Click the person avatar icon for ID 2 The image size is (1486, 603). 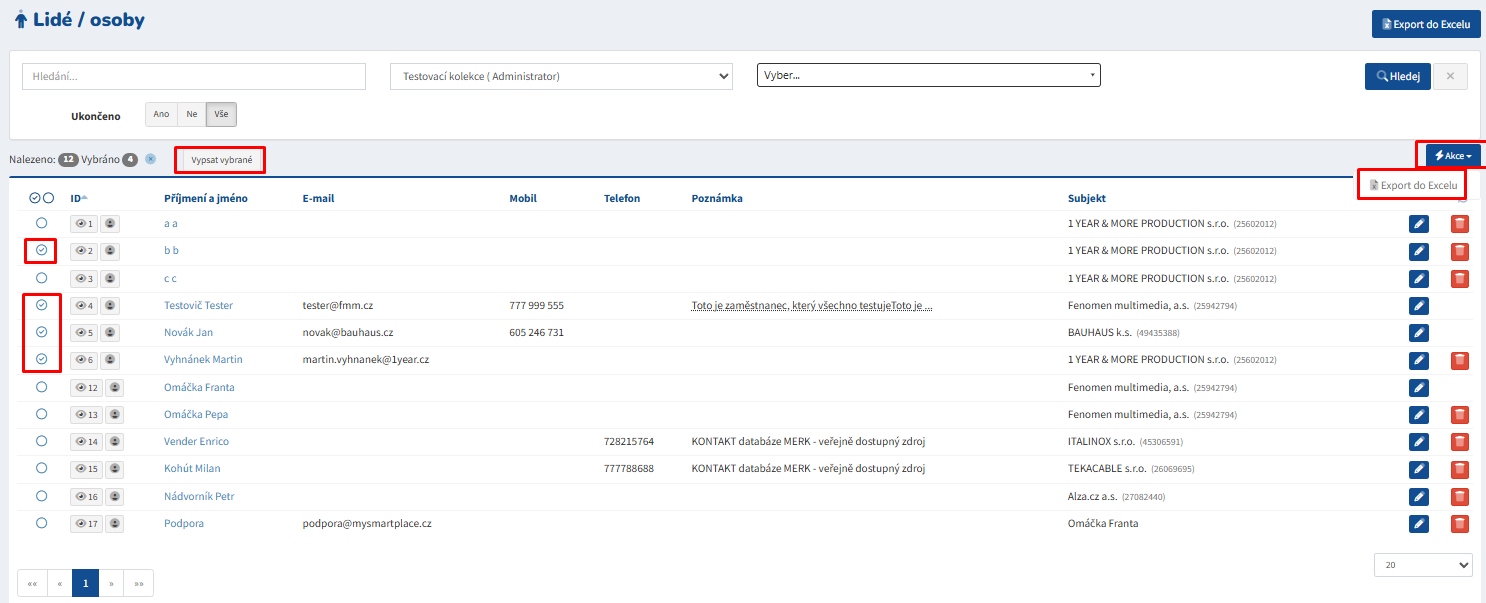(110, 251)
